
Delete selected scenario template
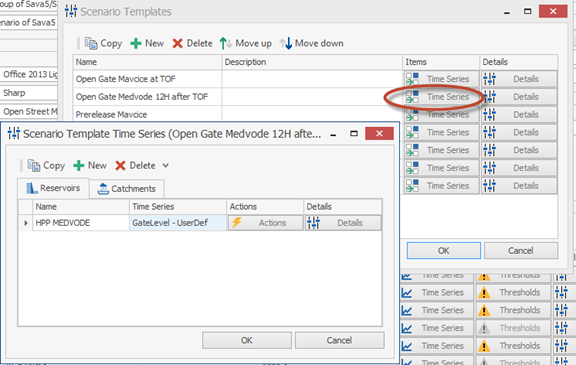192,43
